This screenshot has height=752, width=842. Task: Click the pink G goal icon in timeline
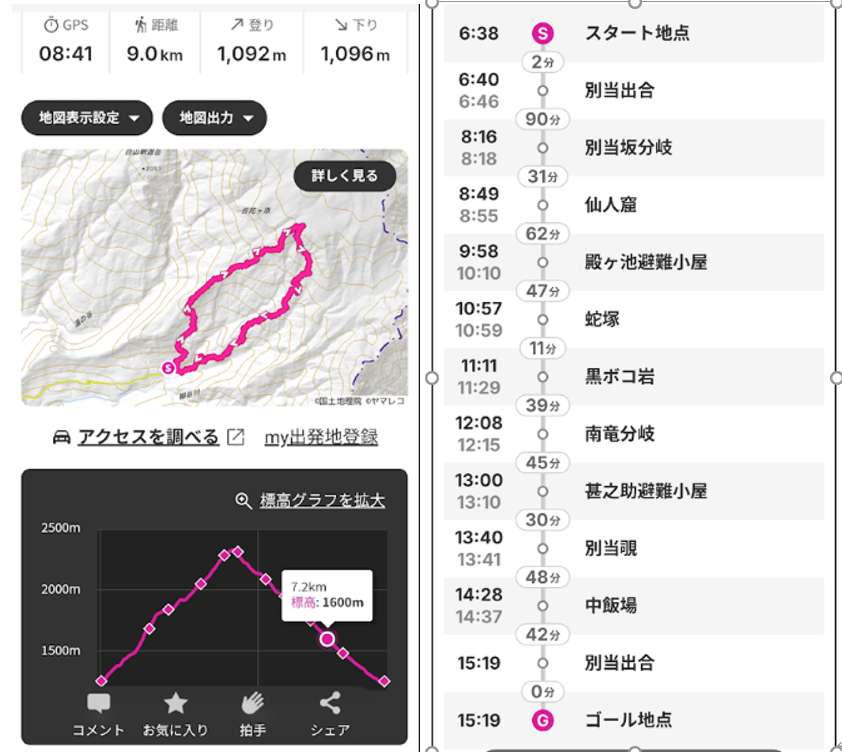pos(542,719)
